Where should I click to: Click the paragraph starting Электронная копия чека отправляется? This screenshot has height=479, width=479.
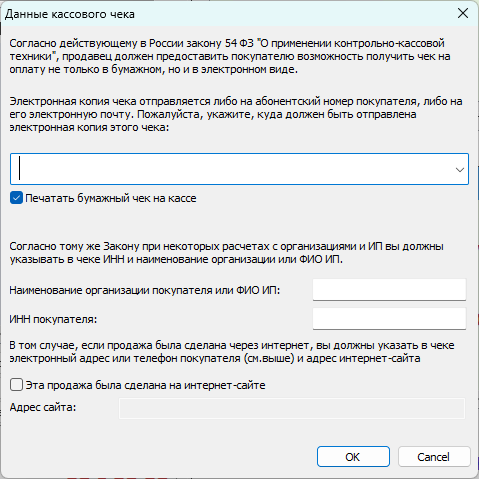click(x=236, y=114)
